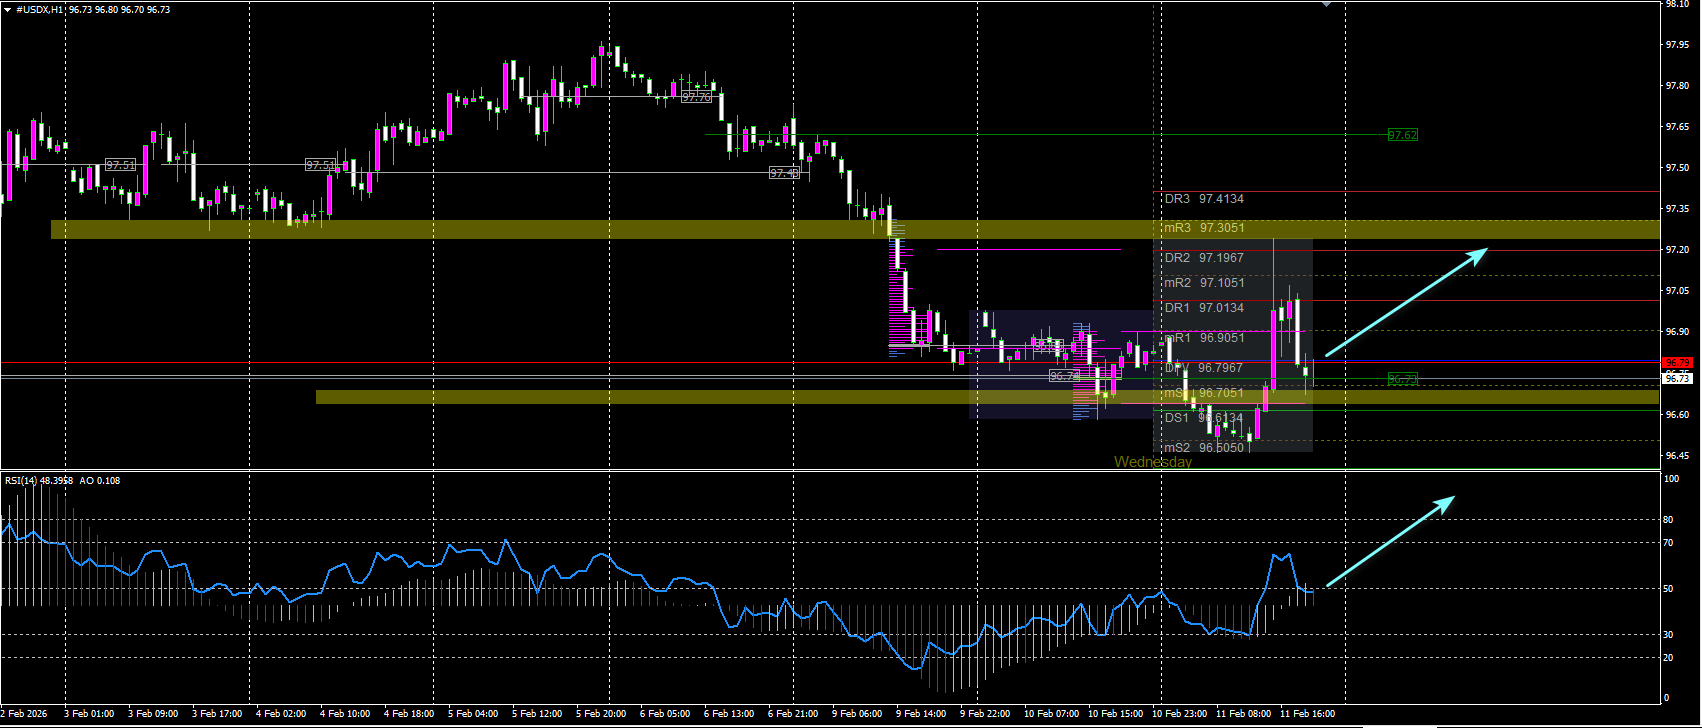The width and height of the screenshot is (1702, 728).
Task: Click the chart shift triangle on the top edge
Action: click(x=1326, y=4)
